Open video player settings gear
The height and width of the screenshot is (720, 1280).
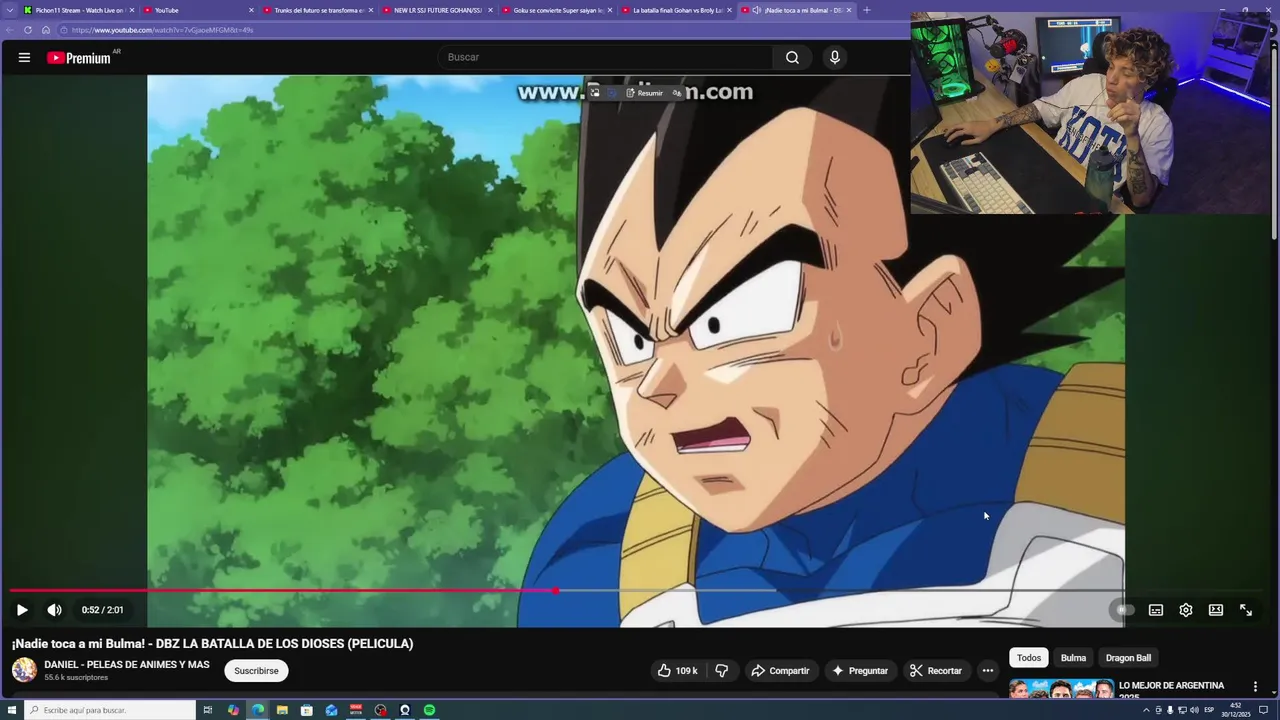[x=1186, y=610]
